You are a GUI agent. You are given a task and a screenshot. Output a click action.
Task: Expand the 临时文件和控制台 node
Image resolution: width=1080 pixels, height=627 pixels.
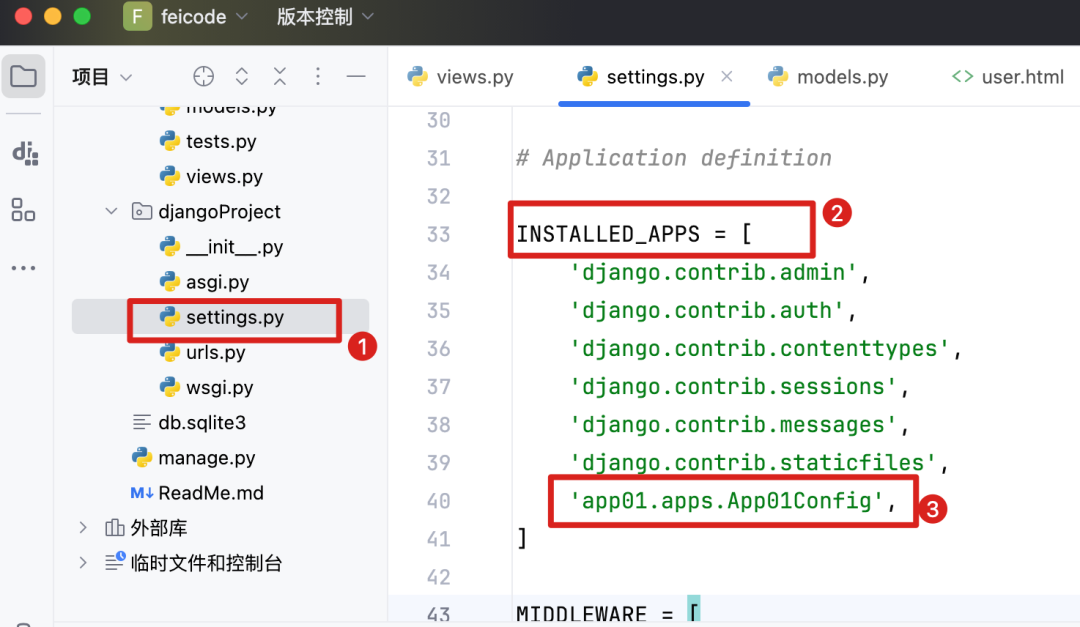[x=82, y=562]
